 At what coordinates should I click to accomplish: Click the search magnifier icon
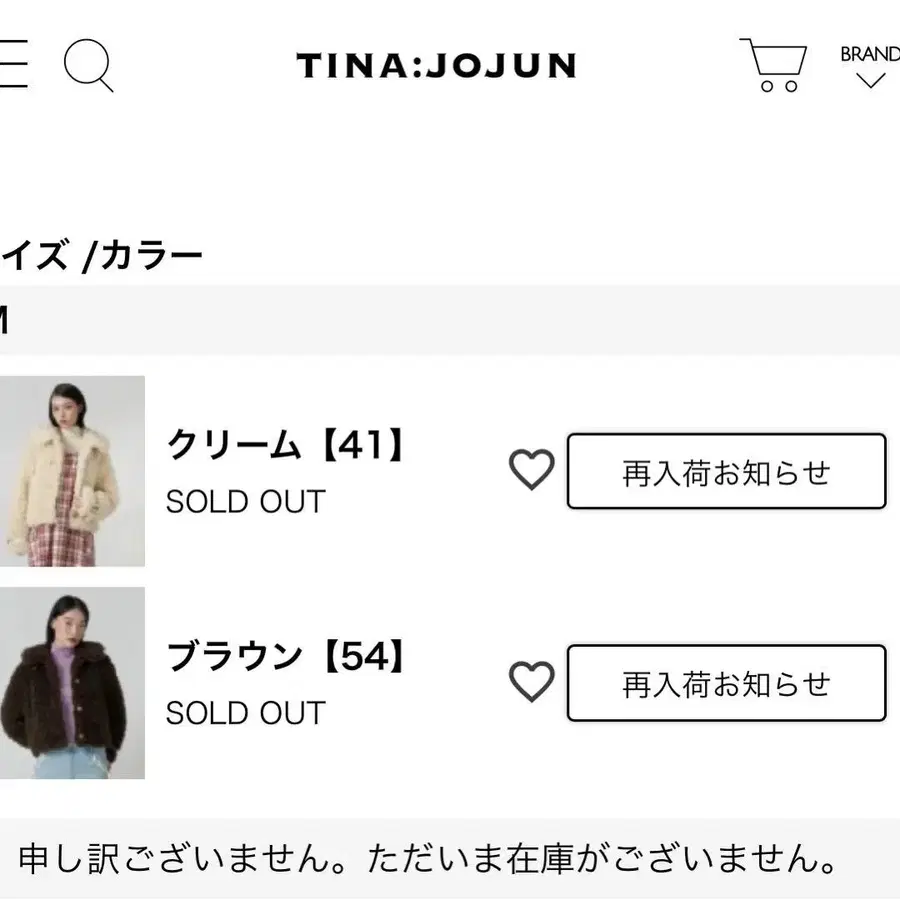pos(88,66)
